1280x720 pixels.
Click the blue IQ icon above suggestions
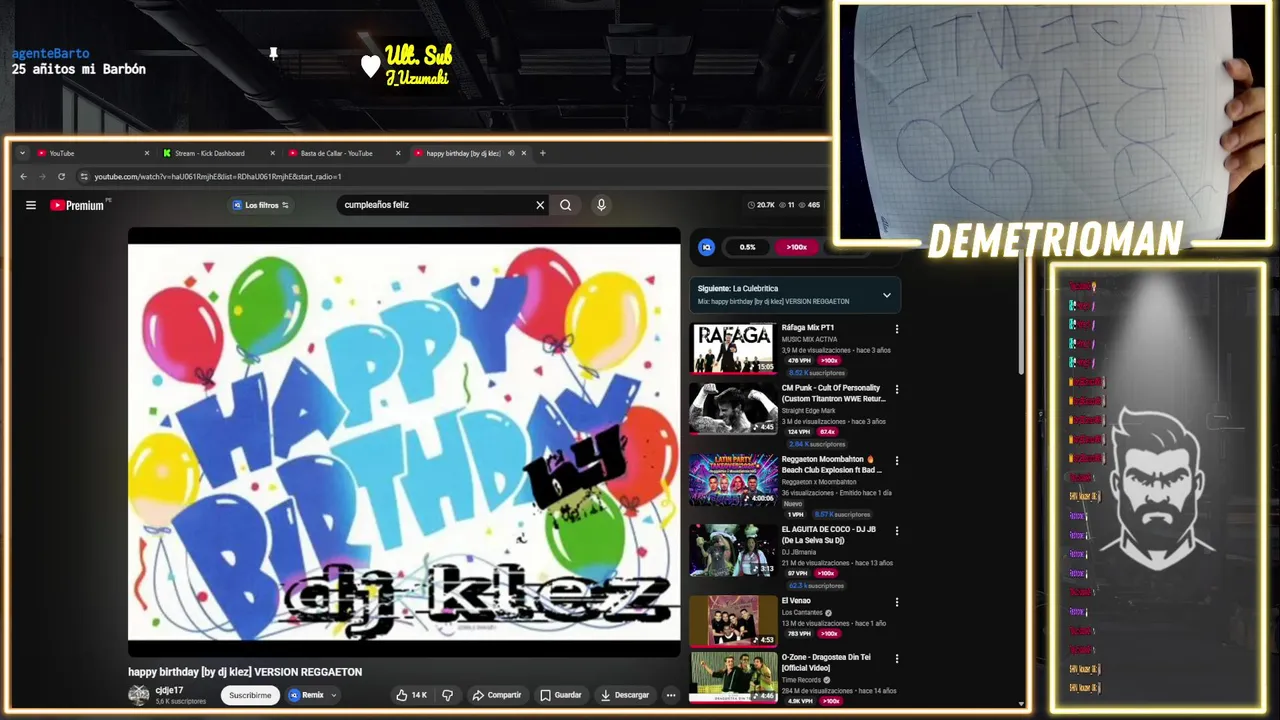coord(707,247)
